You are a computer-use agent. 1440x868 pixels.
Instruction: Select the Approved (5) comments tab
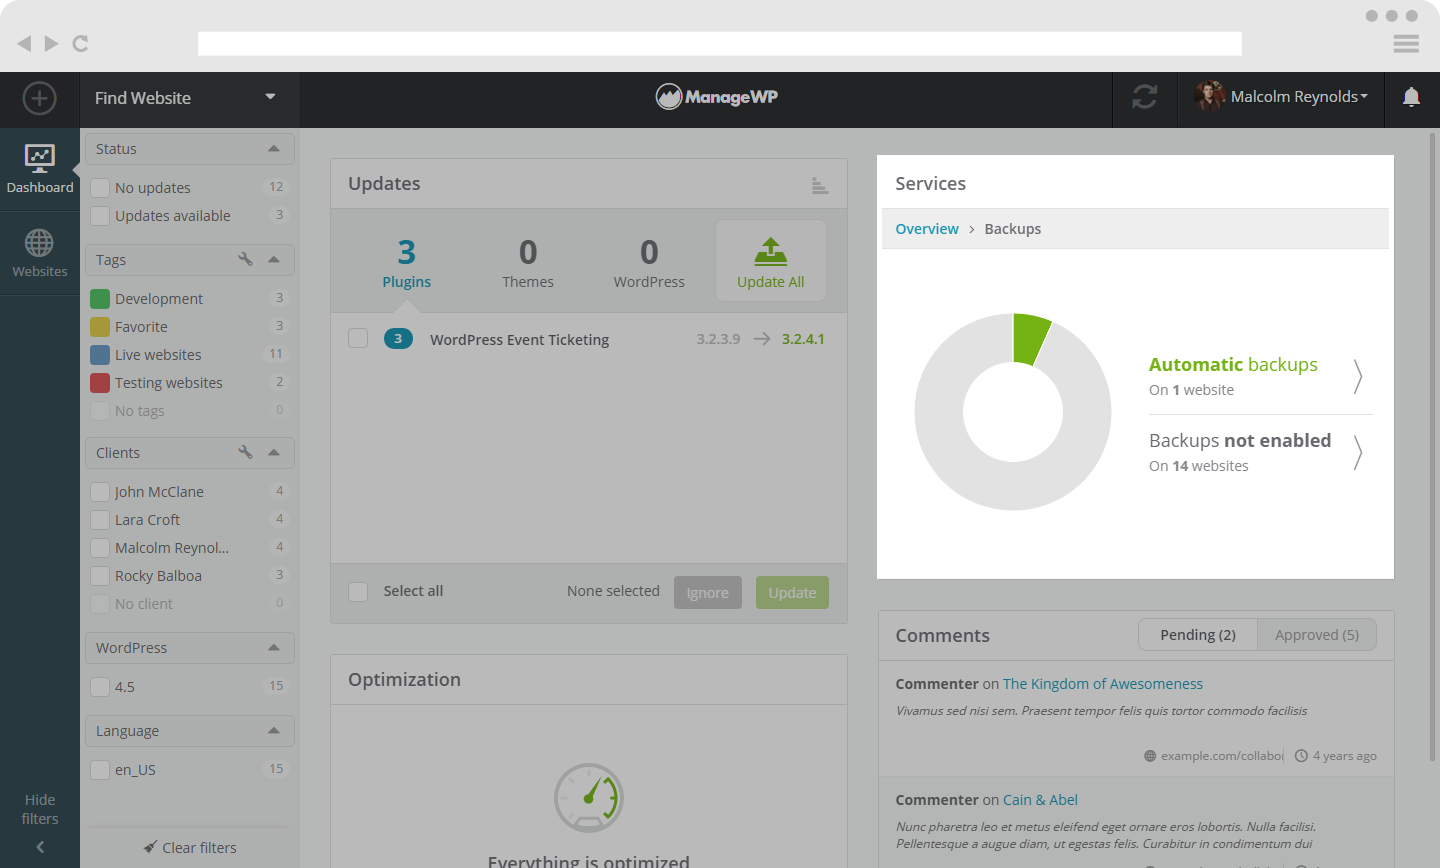click(1317, 635)
